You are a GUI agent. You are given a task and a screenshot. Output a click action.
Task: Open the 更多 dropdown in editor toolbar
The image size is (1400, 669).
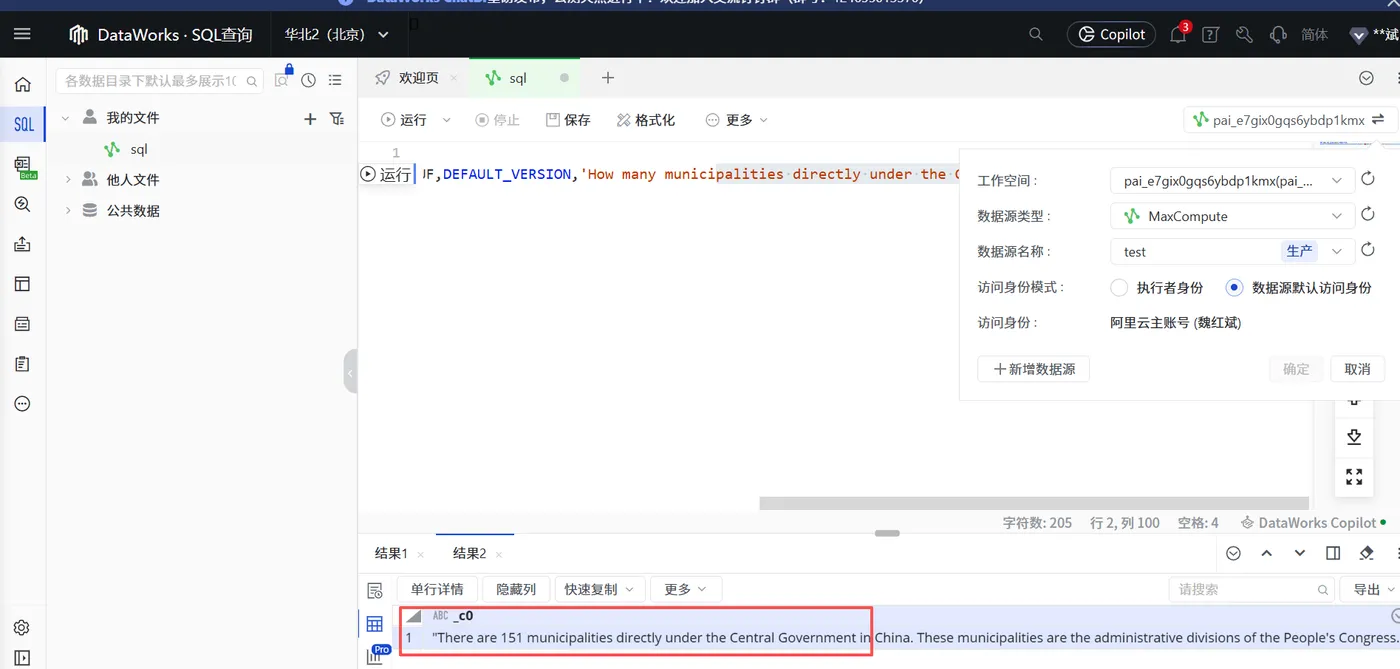[x=737, y=120]
